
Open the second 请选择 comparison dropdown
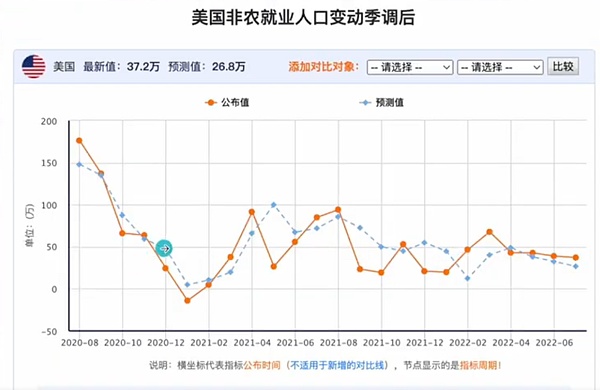pyautogui.click(x=500, y=67)
